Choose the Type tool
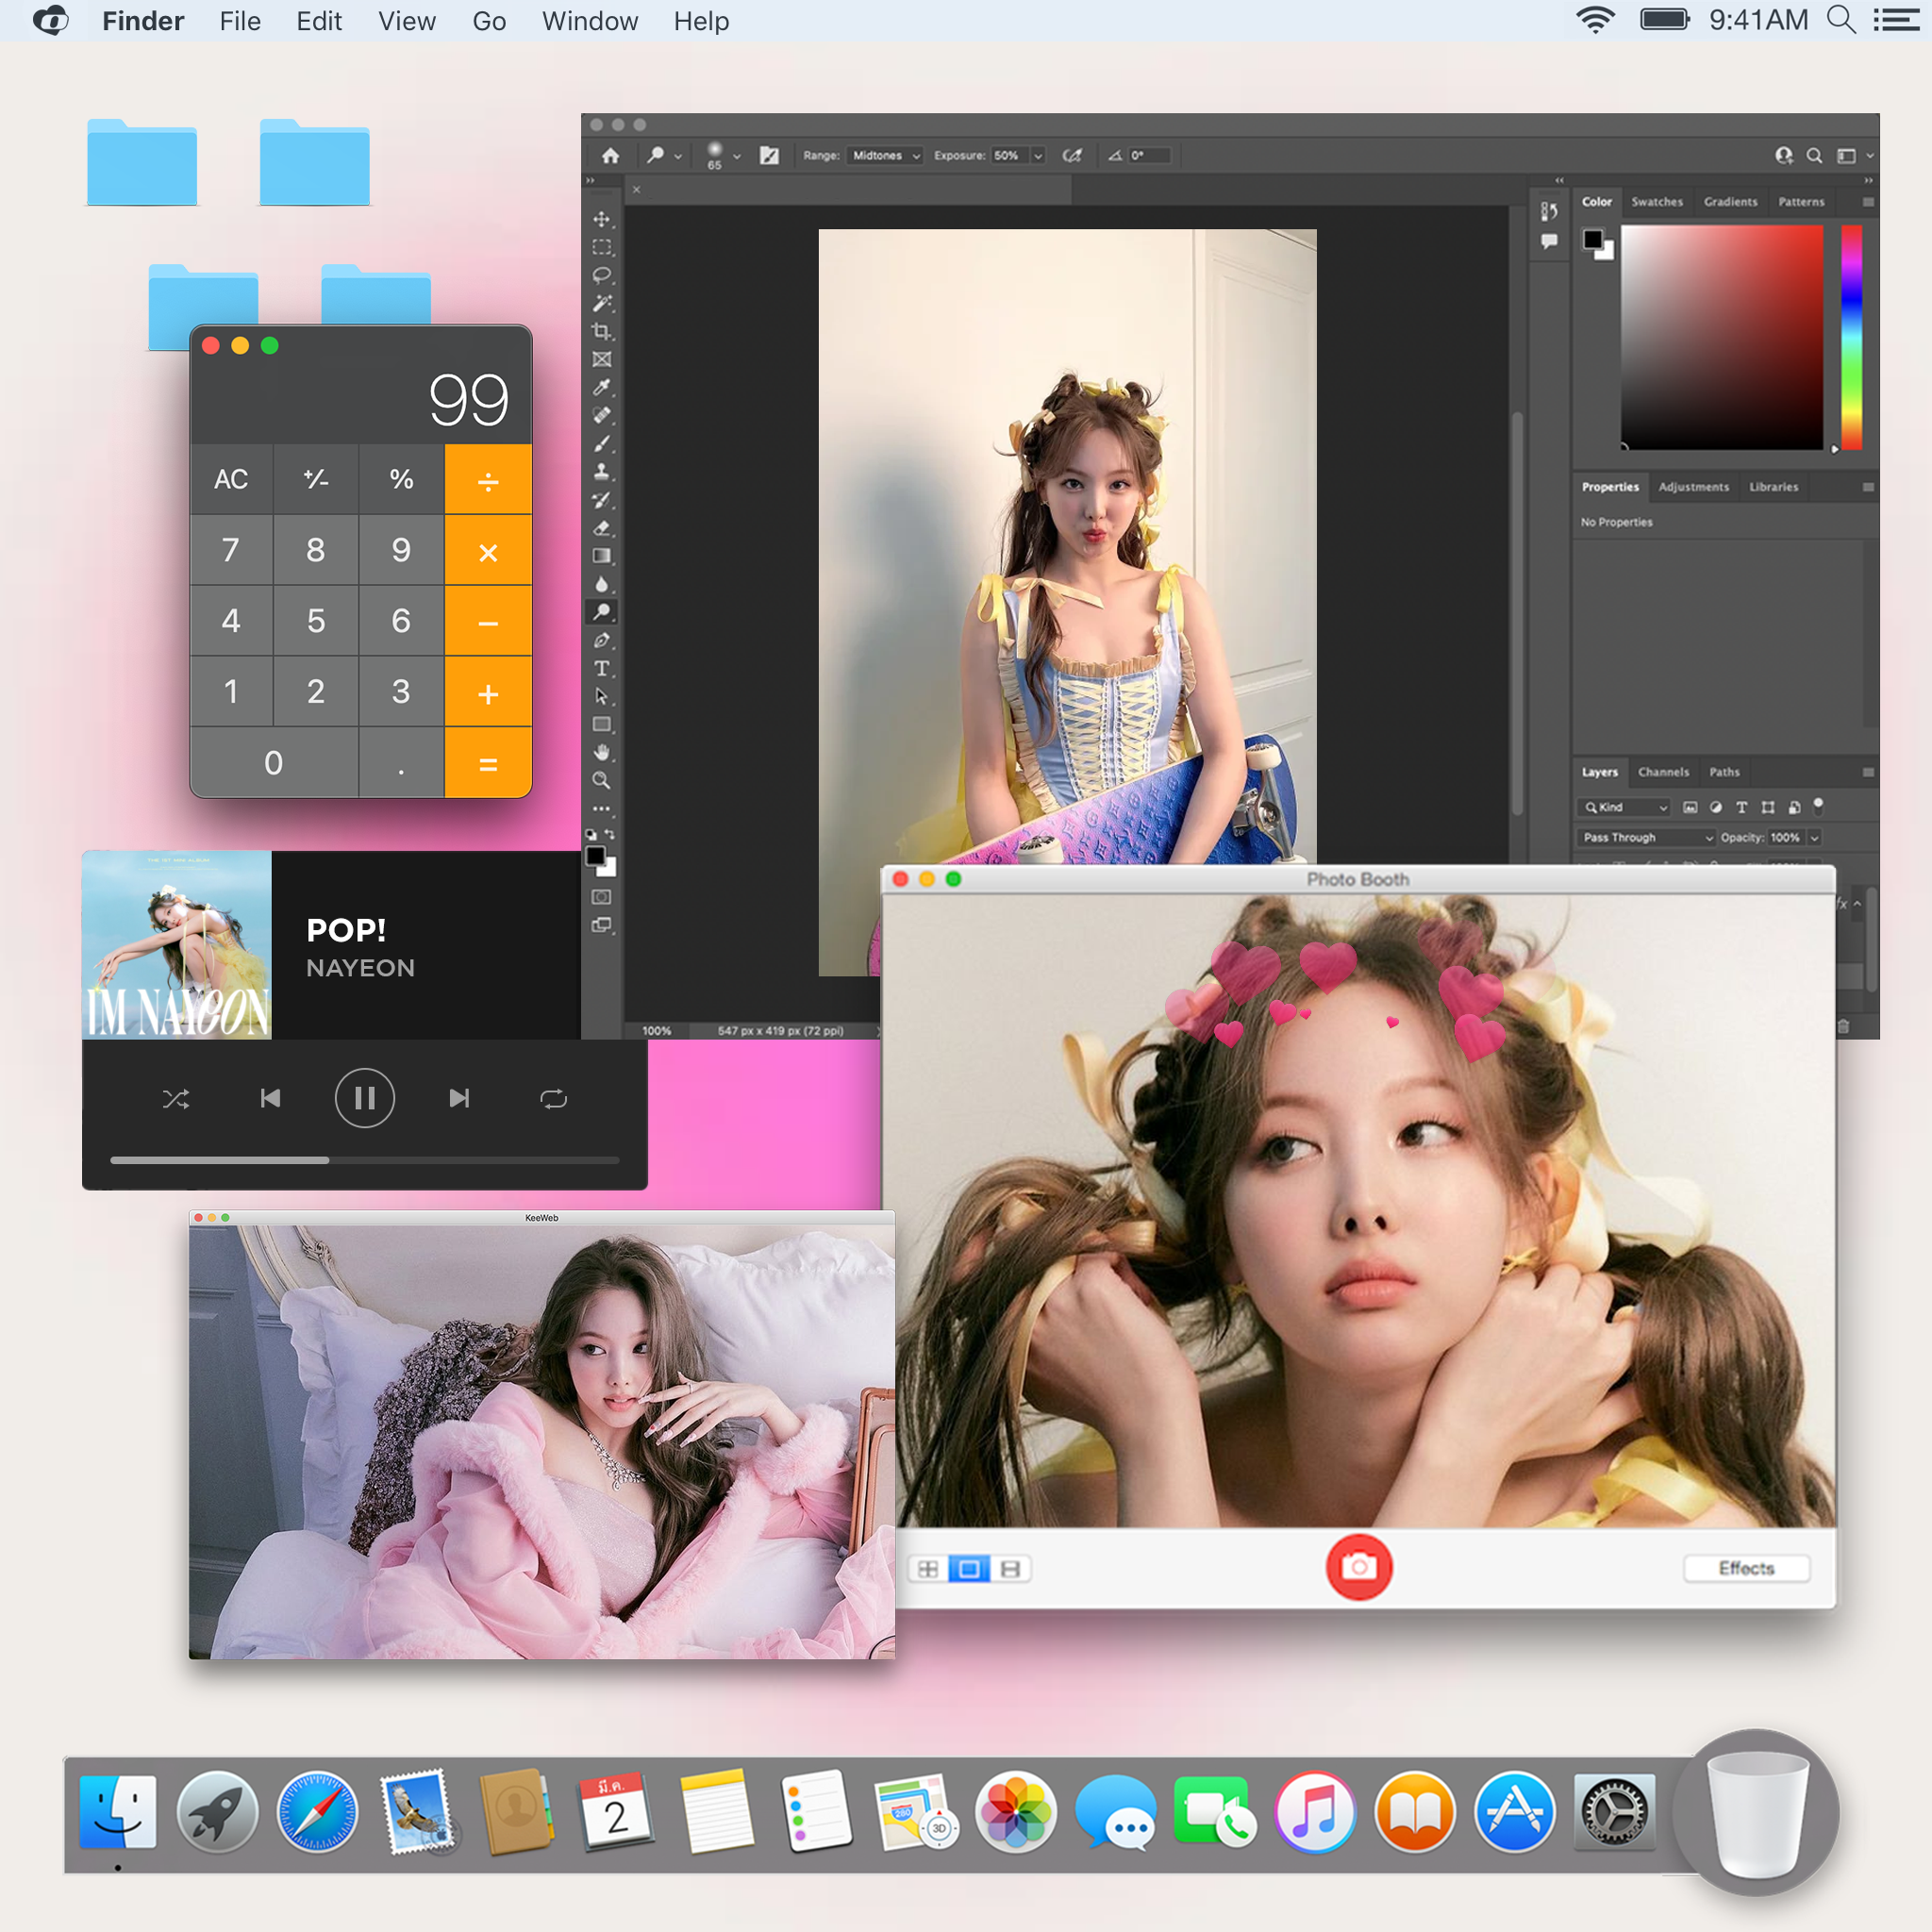This screenshot has height=1932, width=1932. 601,668
